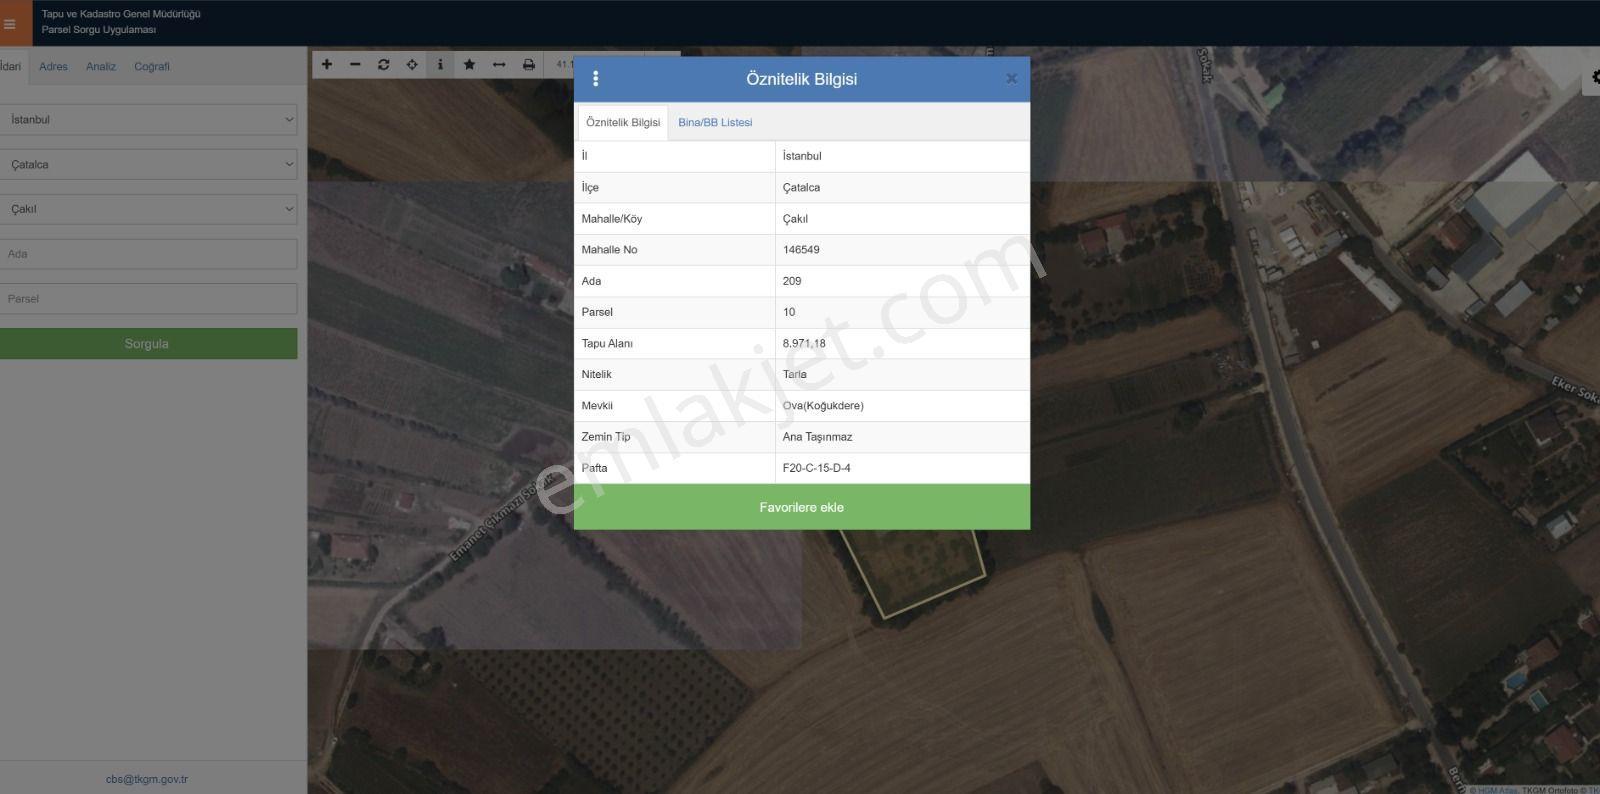1600x794 pixels.
Task: Select Mahalle No value 146549
Action: [x=801, y=250]
